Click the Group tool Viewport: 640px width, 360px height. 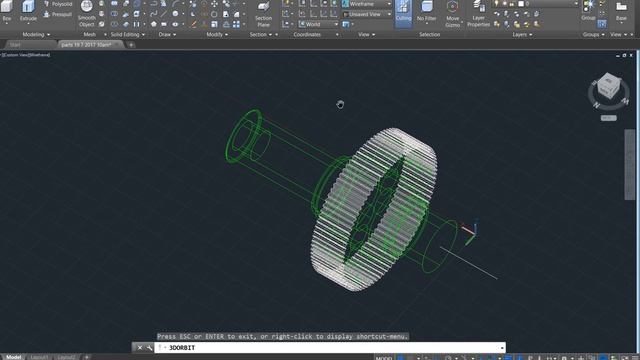coord(588,11)
